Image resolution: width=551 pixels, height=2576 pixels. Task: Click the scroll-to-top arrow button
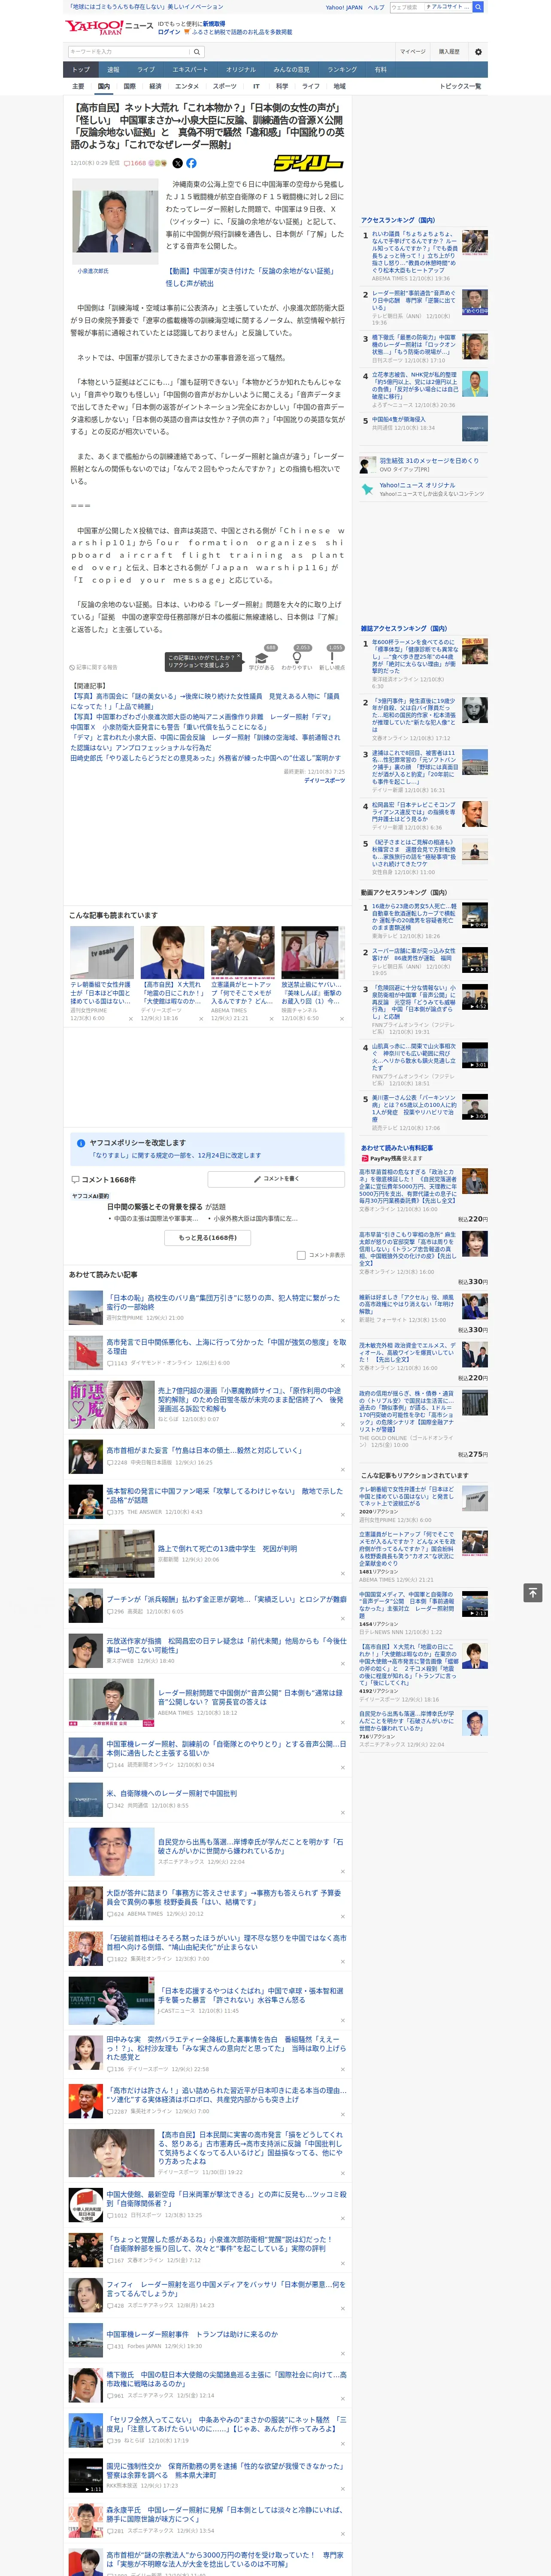[533, 1592]
